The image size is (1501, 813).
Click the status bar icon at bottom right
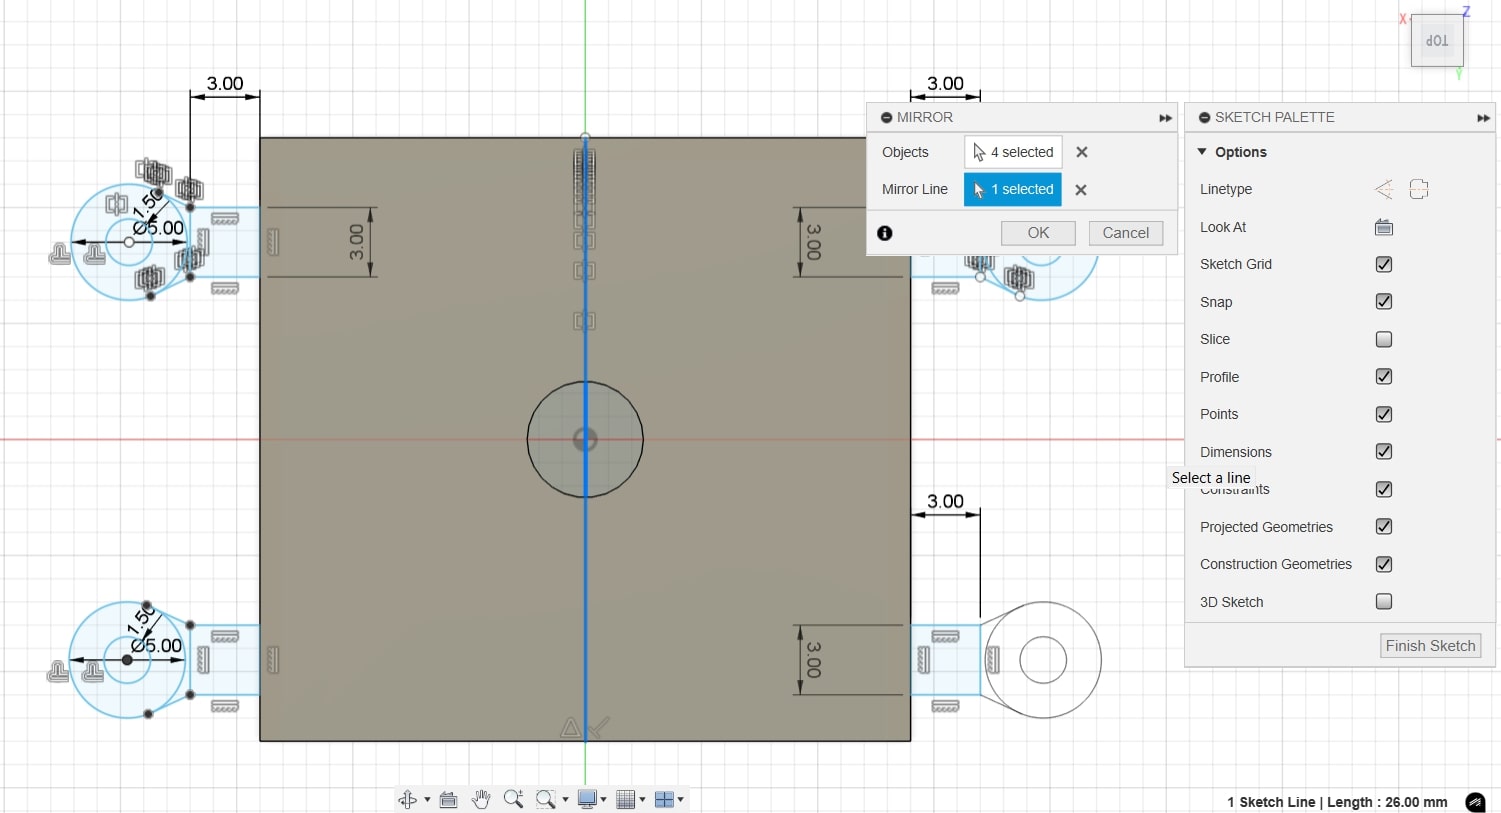[1475, 802]
